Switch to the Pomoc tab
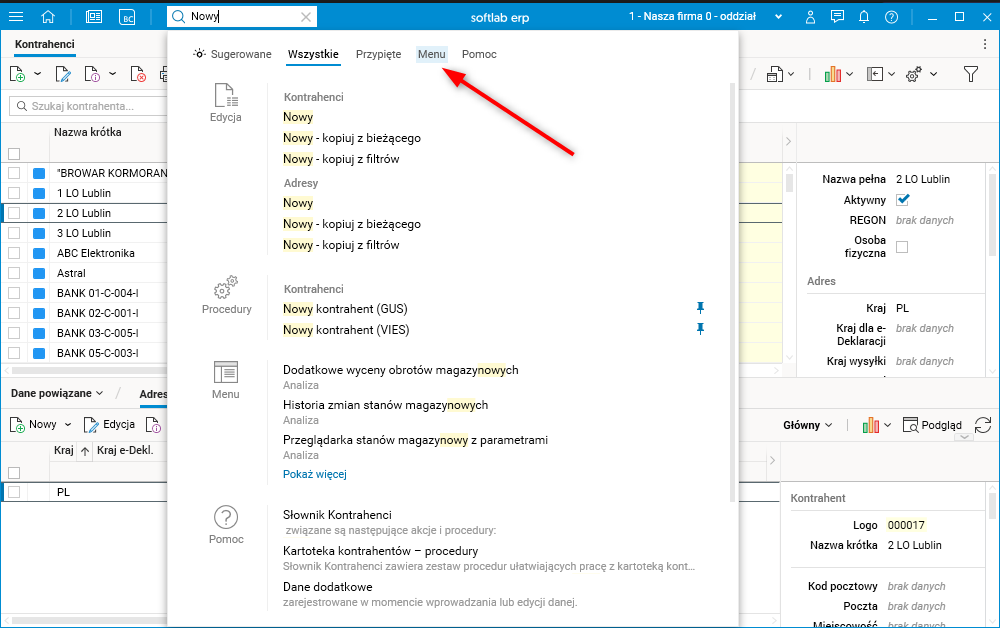The width and height of the screenshot is (1000, 628). pyautogui.click(x=479, y=54)
